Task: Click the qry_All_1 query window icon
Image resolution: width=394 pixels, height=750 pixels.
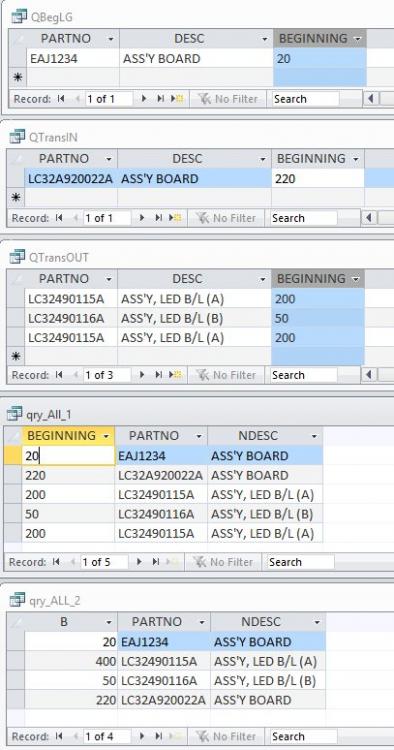Action: tap(15, 414)
